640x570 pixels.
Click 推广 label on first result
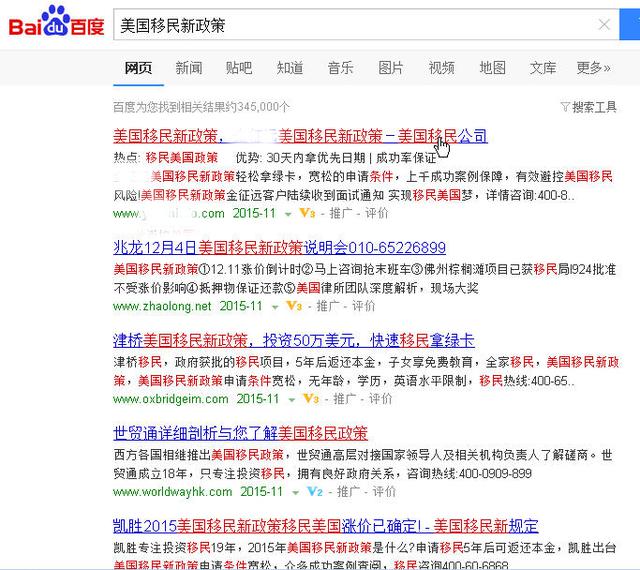coord(341,213)
